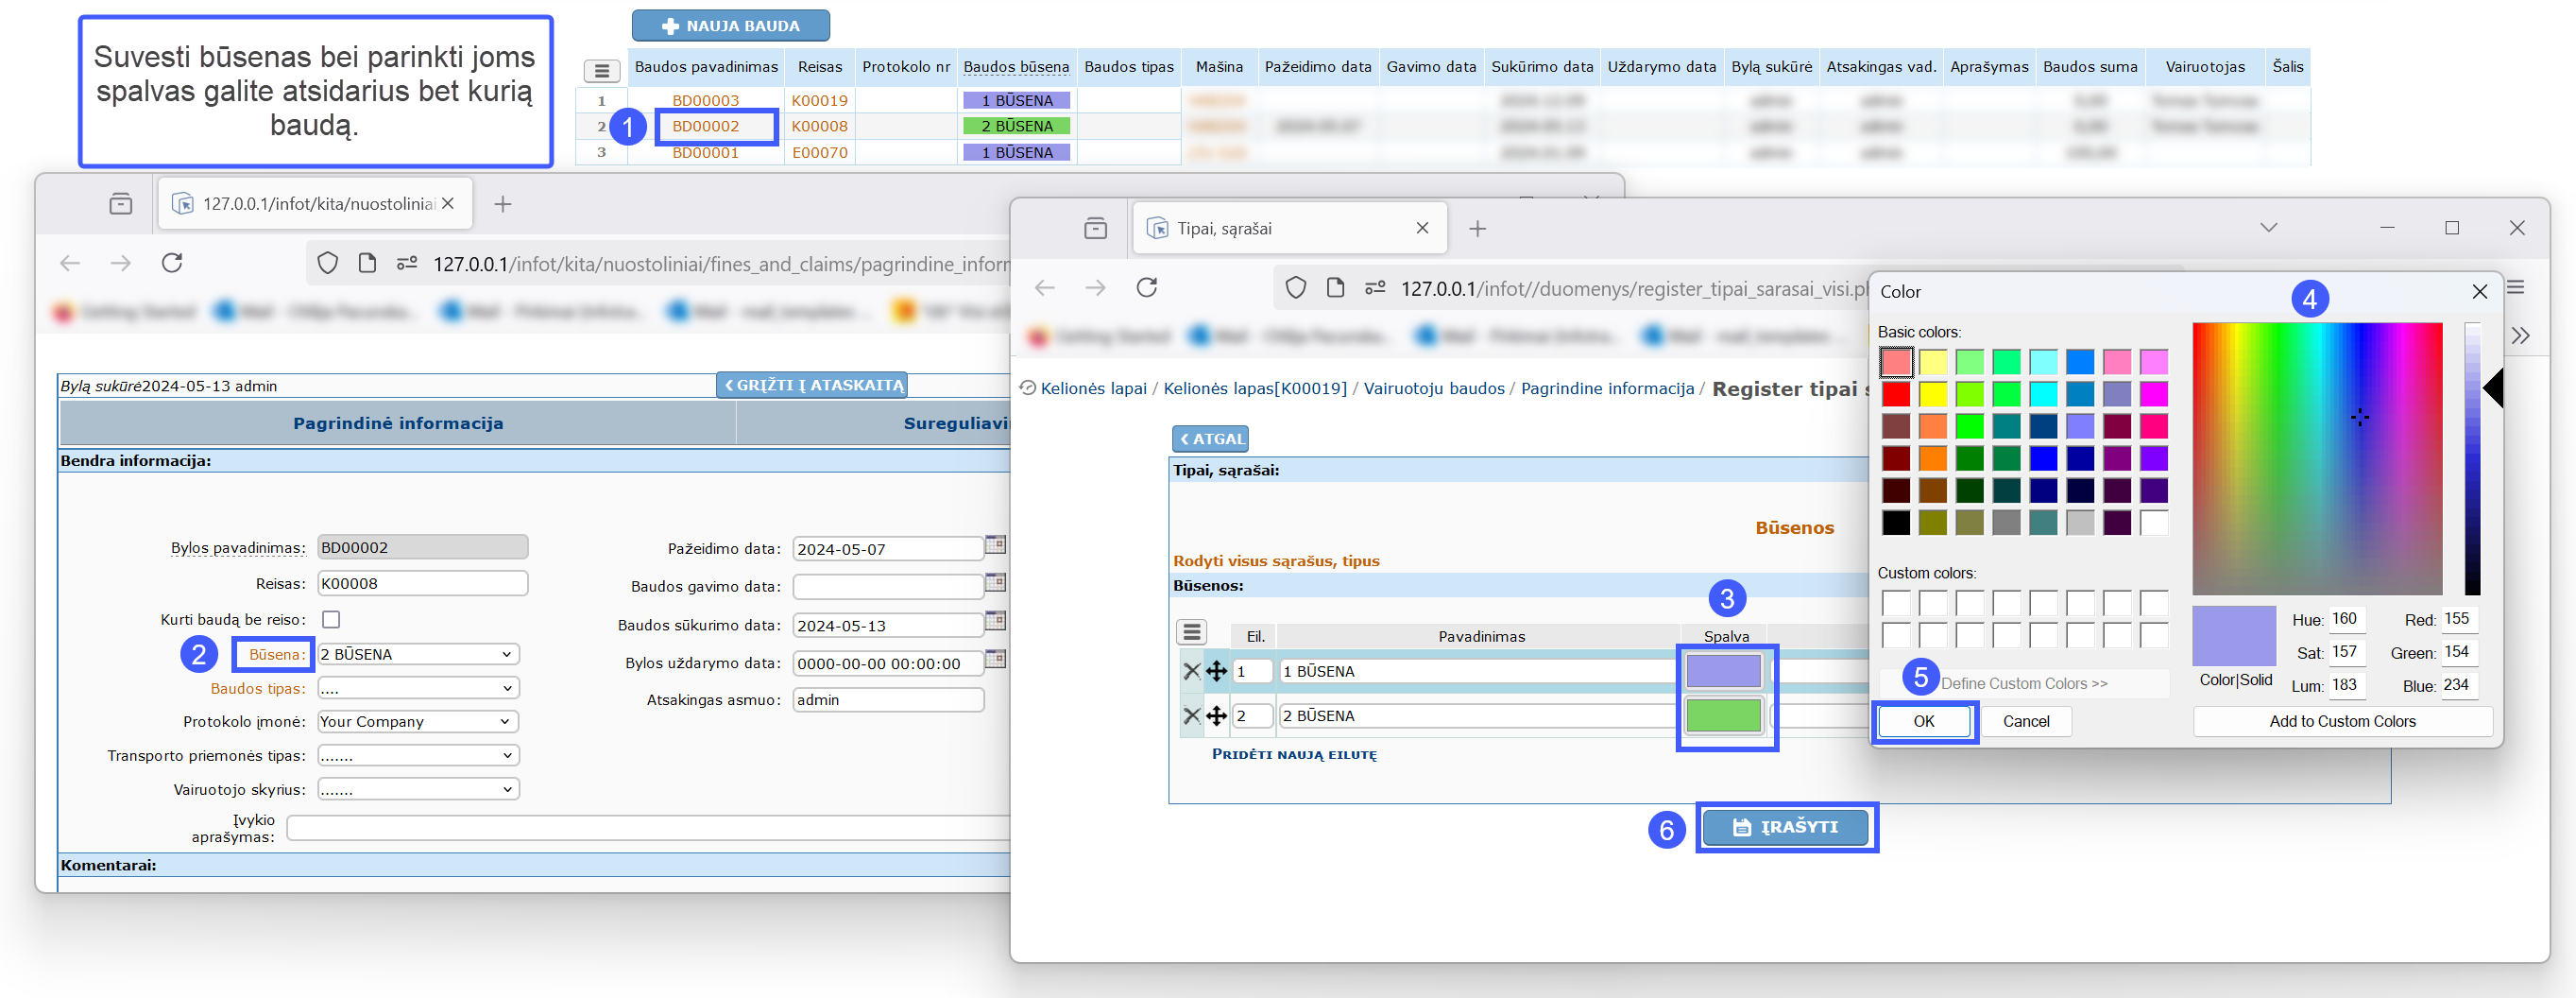Toggle Kurti baudą be reiso checkbox
The image size is (2576, 998).
[x=331, y=619]
